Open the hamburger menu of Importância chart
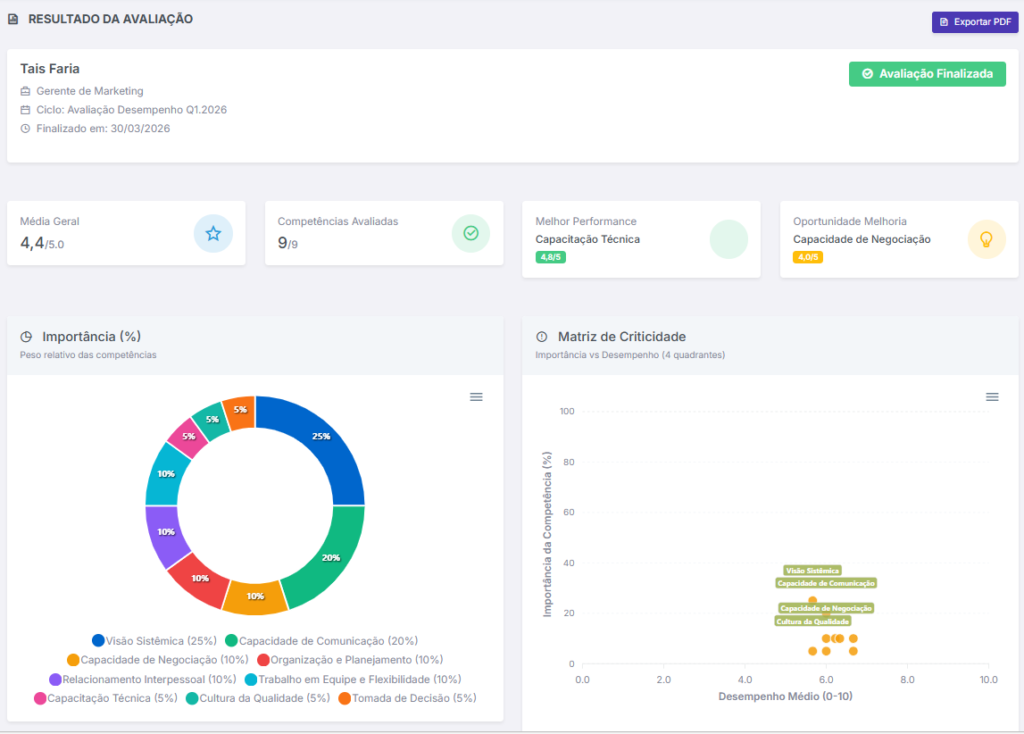The image size is (1024, 734). tap(476, 397)
